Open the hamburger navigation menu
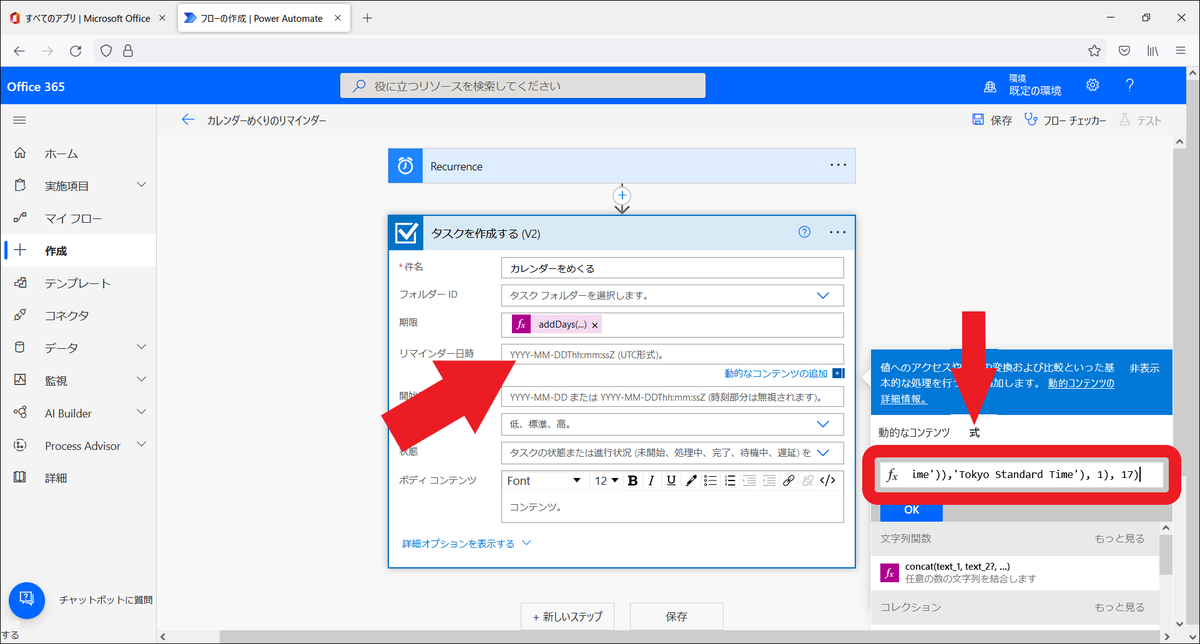This screenshot has height=644, width=1200. pyautogui.click(x=19, y=120)
